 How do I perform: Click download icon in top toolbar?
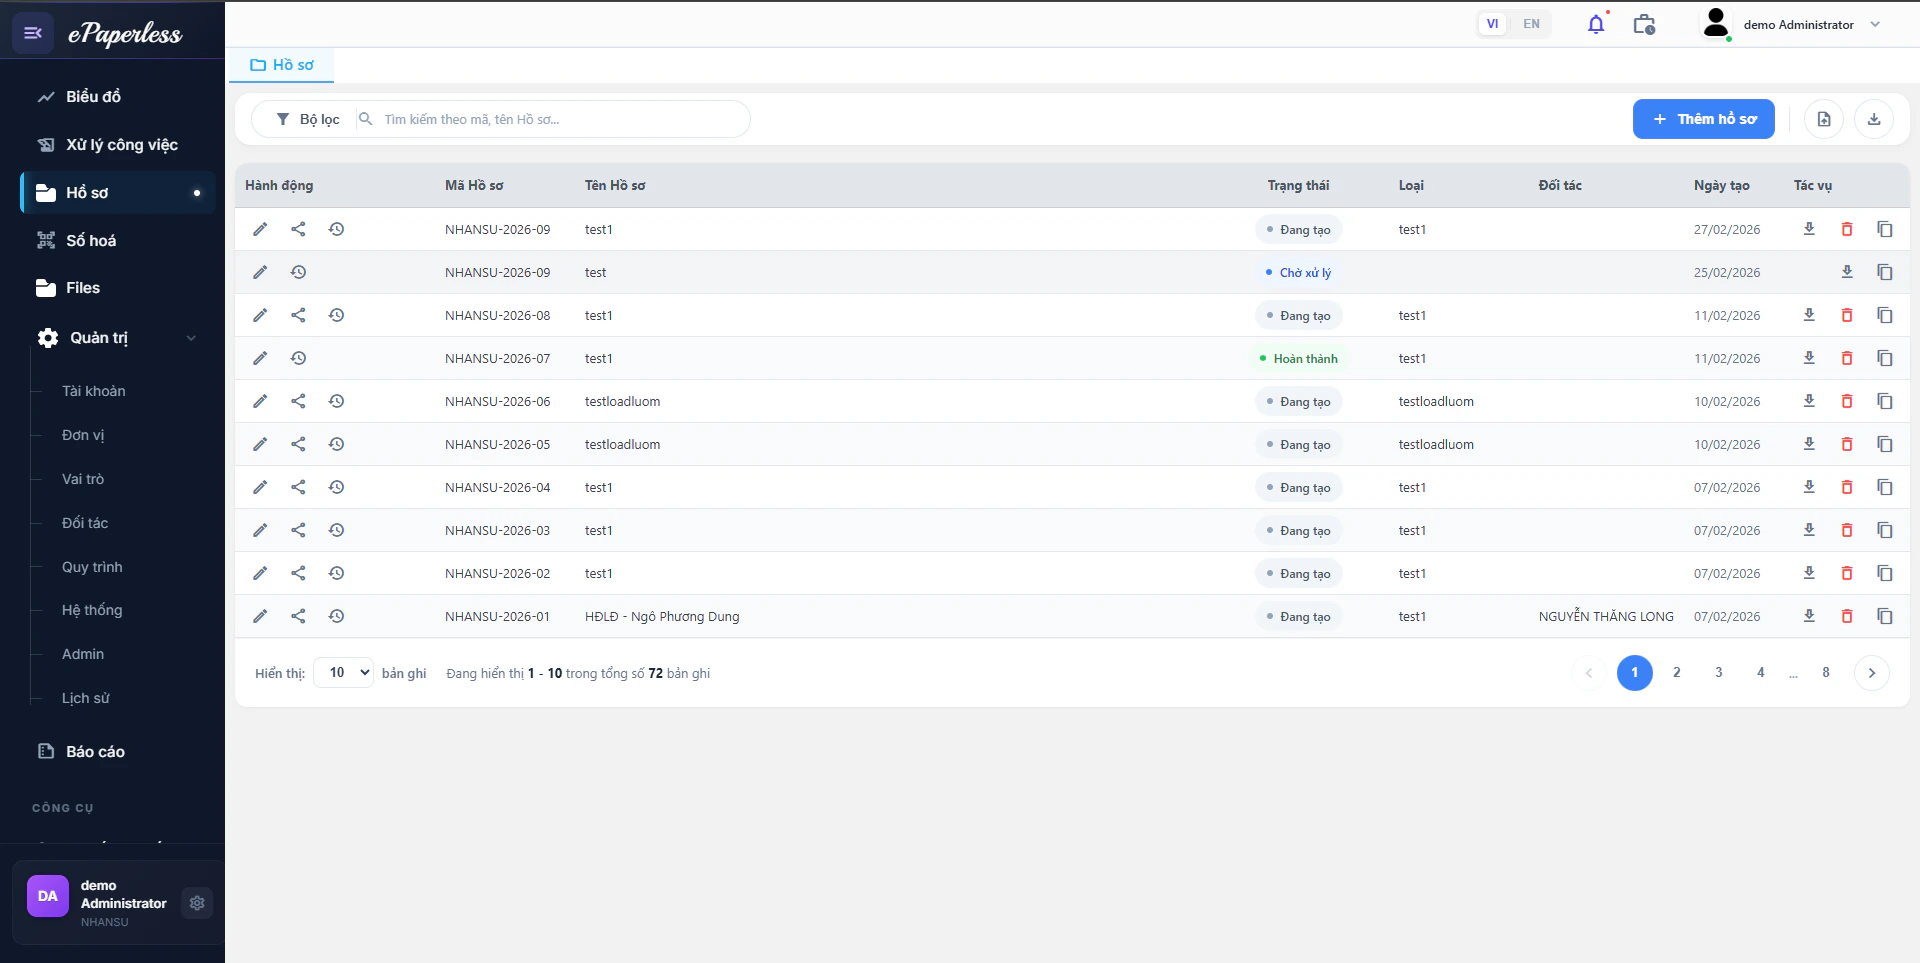[x=1874, y=119]
